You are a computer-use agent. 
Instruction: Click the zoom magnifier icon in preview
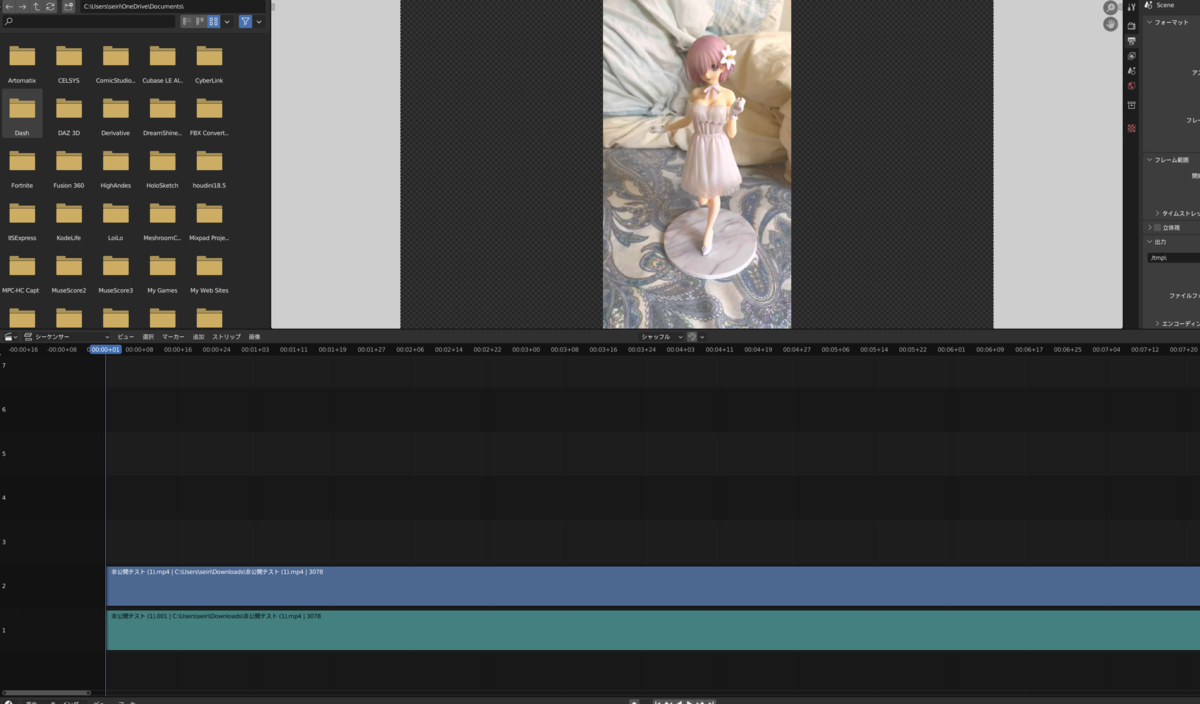pyautogui.click(x=1110, y=8)
